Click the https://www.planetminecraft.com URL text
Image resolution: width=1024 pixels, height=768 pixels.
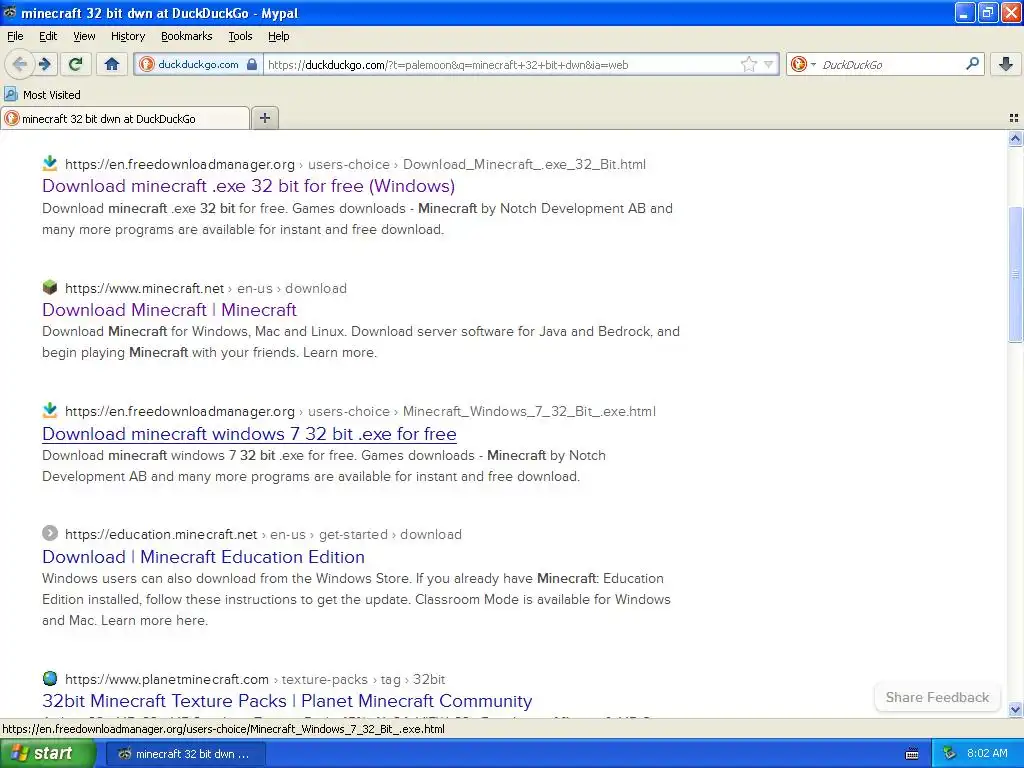tap(167, 679)
